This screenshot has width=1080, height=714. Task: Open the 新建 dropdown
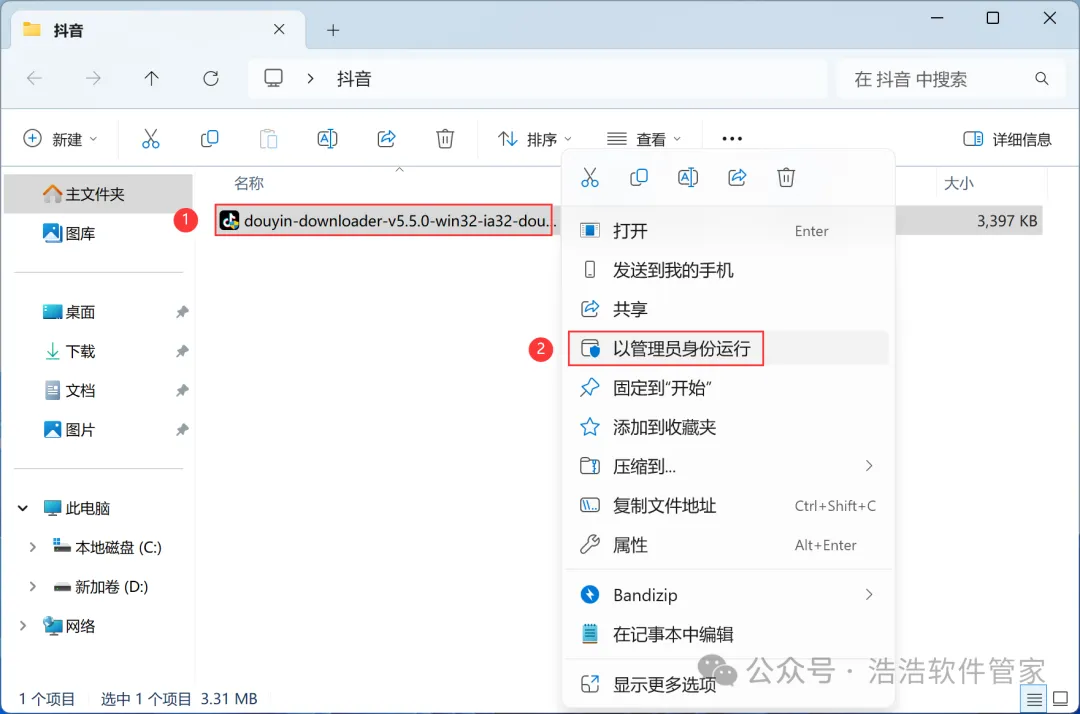point(61,139)
